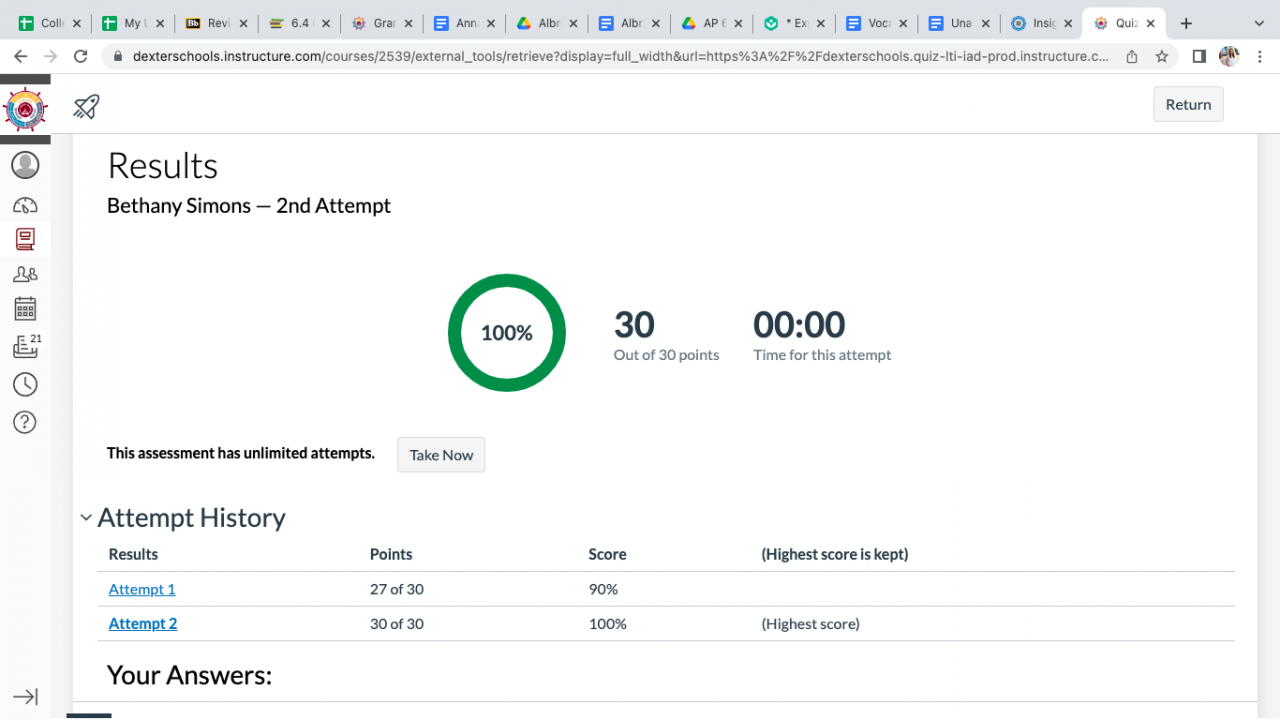Switch to the Vocabulary document tab
This screenshot has height=720, width=1280.
(x=869, y=23)
